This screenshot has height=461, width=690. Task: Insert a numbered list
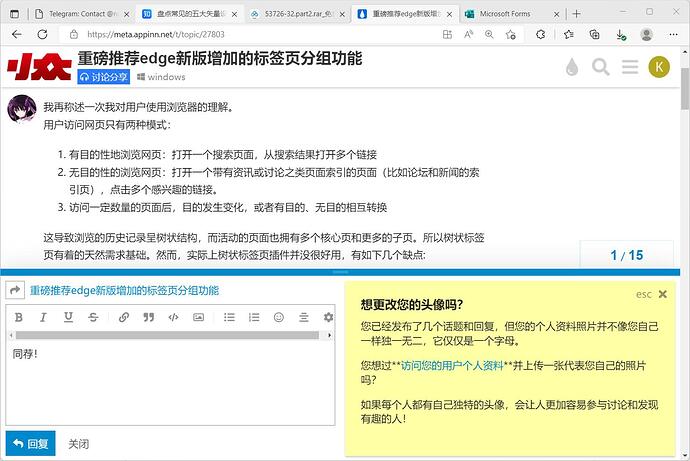coord(254,317)
